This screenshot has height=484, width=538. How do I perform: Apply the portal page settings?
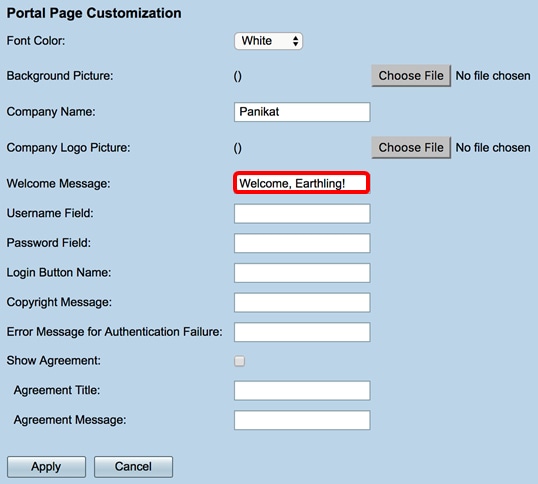[x=46, y=467]
